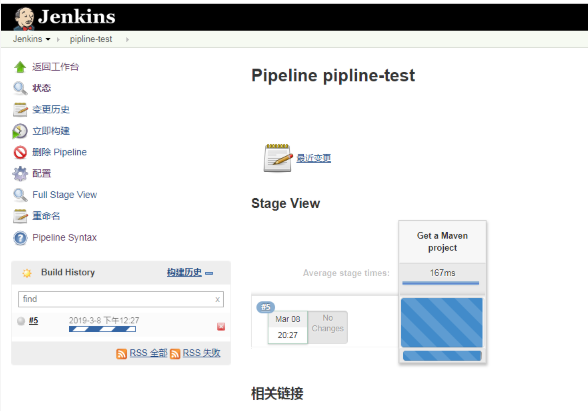The width and height of the screenshot is (588, 411).
Task: Open Full Stage View from the sidebar
Action: 64,195
